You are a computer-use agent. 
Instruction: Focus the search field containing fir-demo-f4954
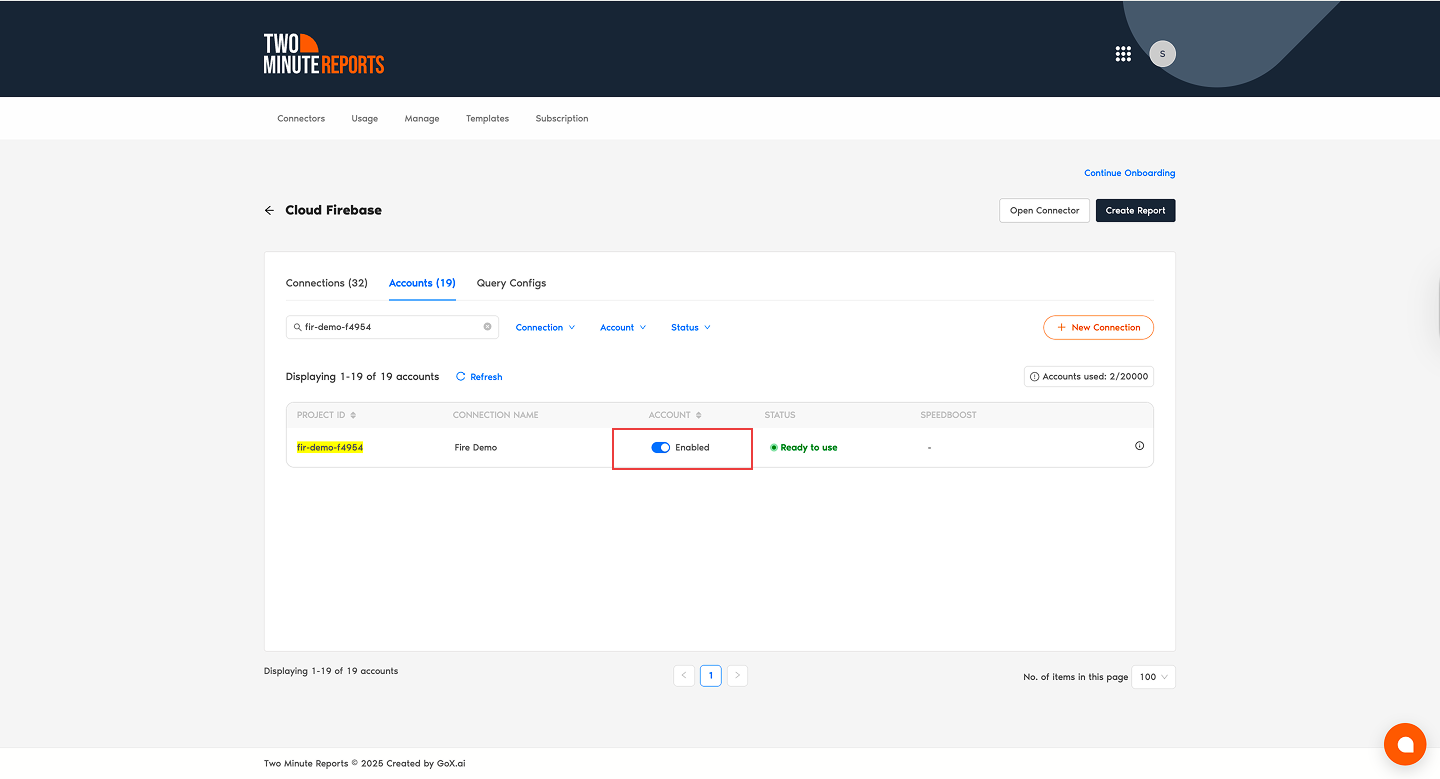pos(392,327)
